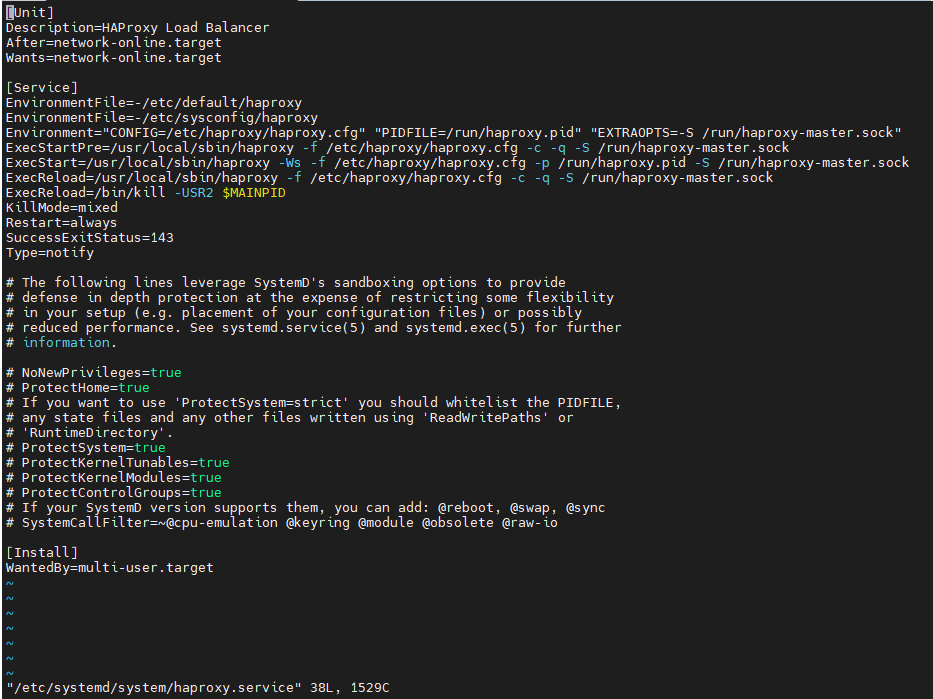Click the Wants=network-online.target line
The width and height of the screenshot is (933, 699).
point(114,58)
